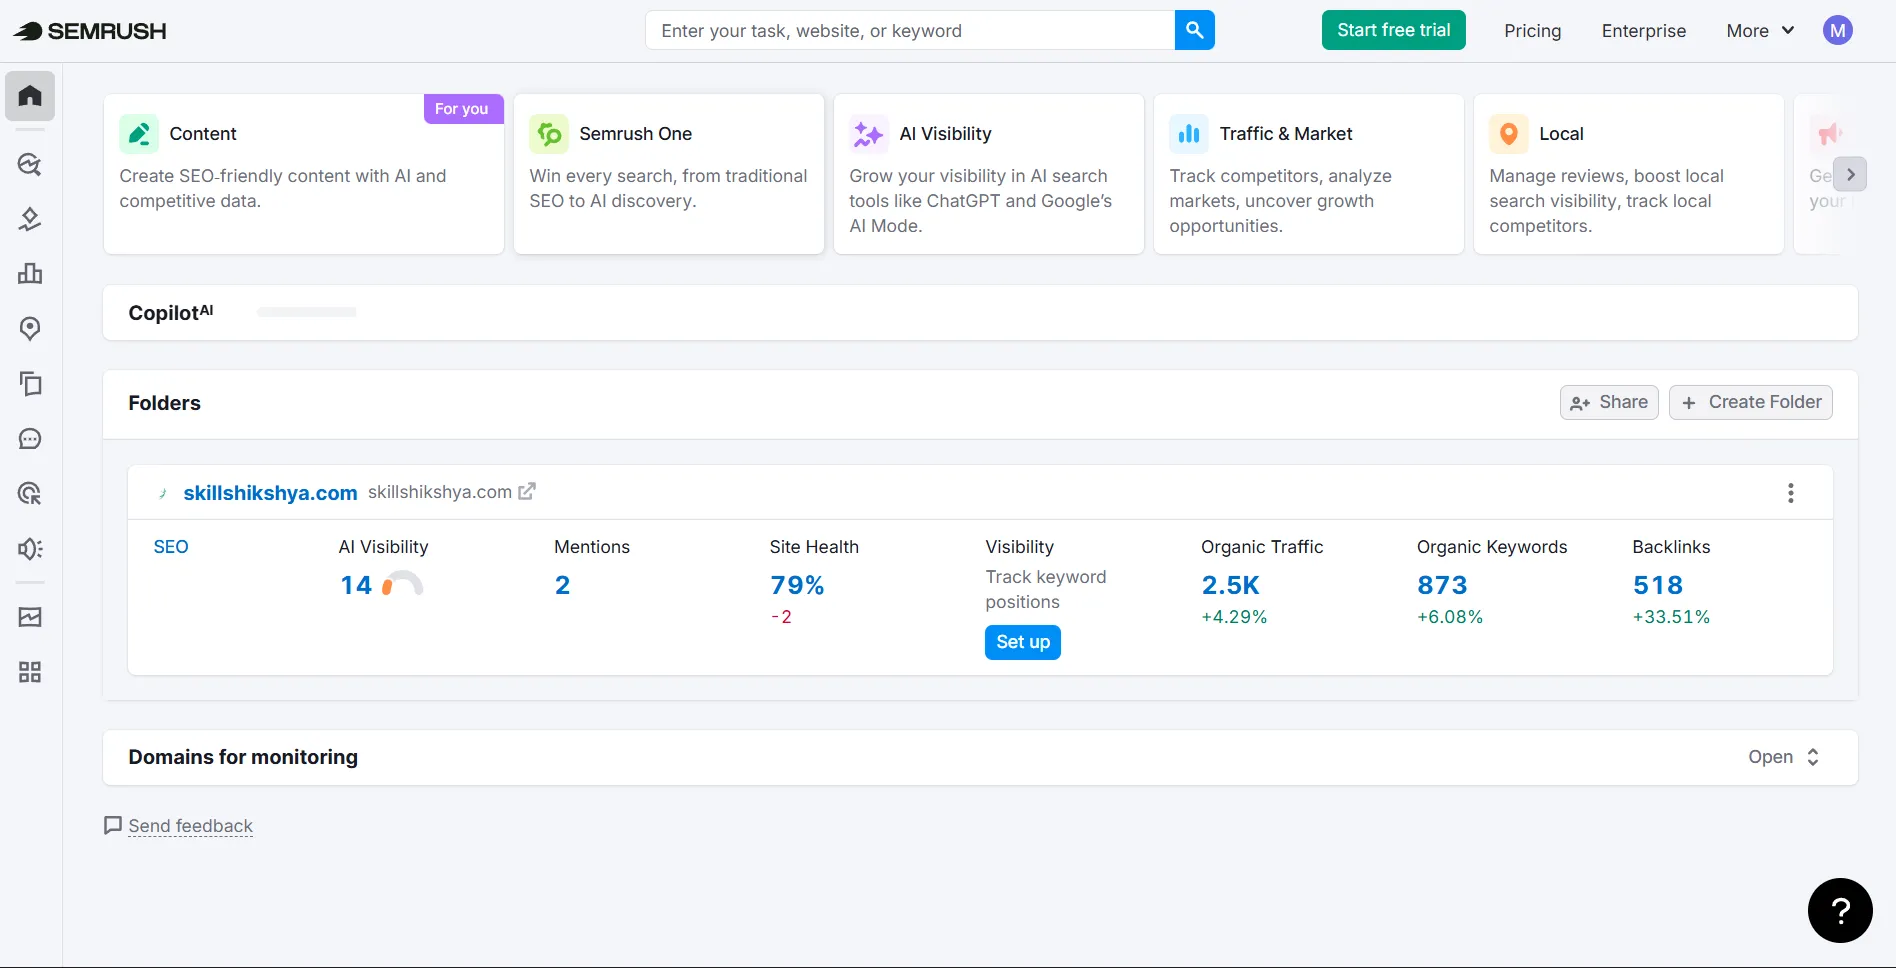Open the Pricing menu item
Screen dimensions: 1896x968
coord(1532,31)
